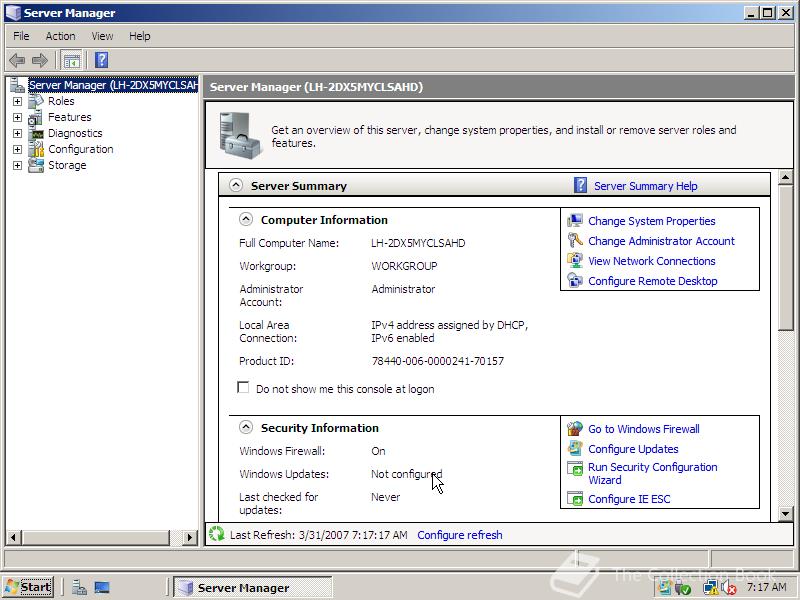Collapse the Server Summary section
800x600 pixels.
tap(236, 185)
